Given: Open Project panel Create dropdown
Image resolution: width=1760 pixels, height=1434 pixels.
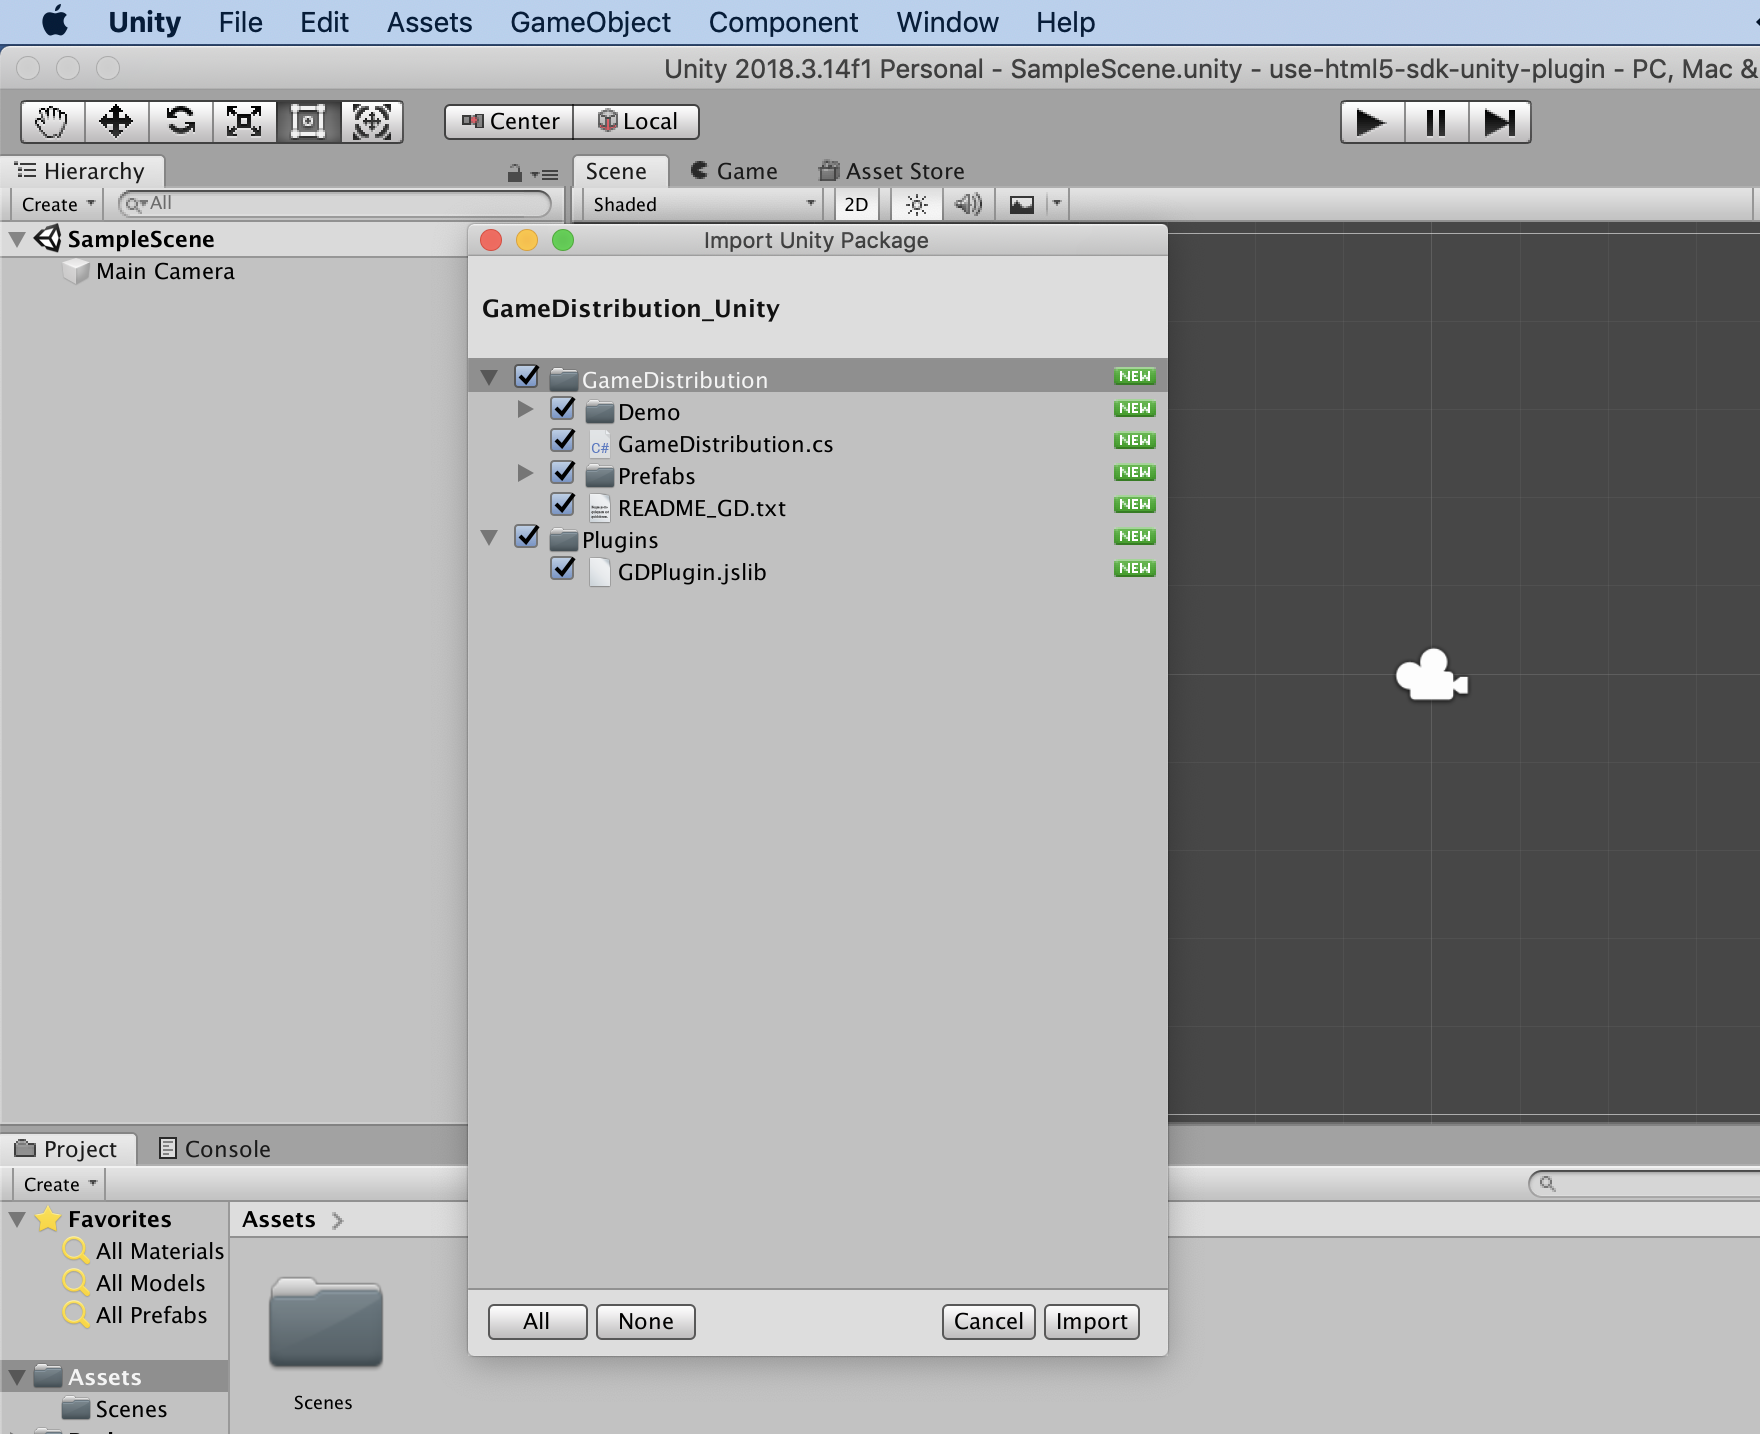Looking at the screenshot, I should coord(60,1185).
